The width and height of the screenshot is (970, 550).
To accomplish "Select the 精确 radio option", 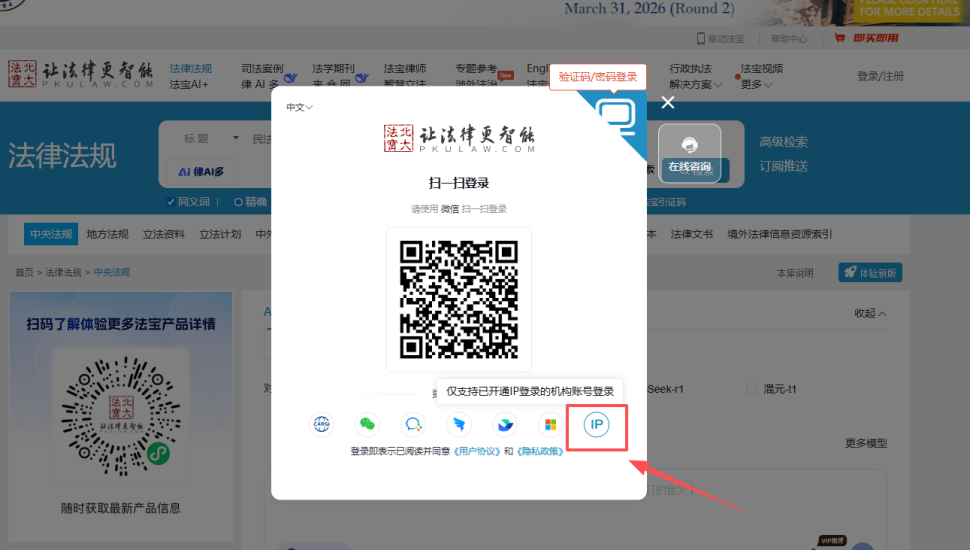I will (238, 202).
